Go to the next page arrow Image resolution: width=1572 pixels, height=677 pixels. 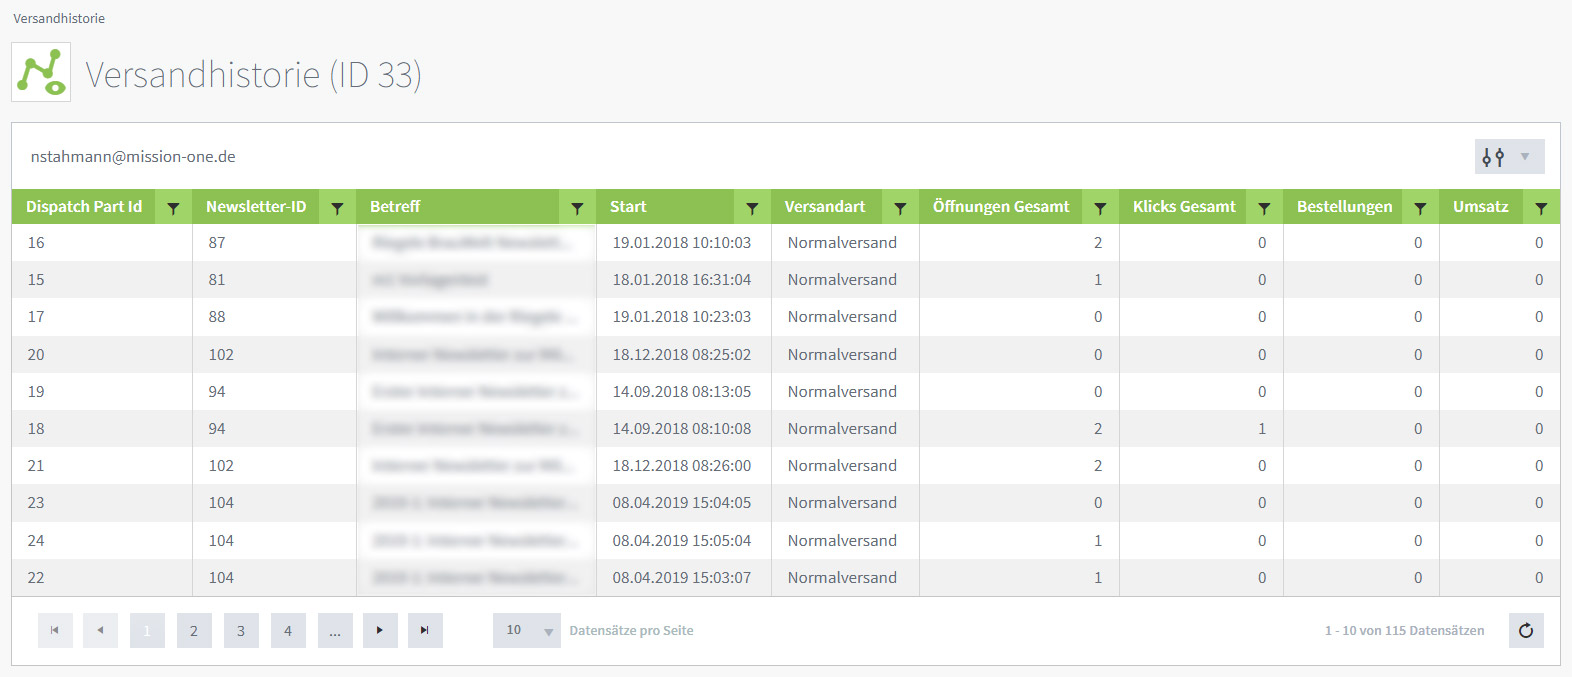coord(380,630)
